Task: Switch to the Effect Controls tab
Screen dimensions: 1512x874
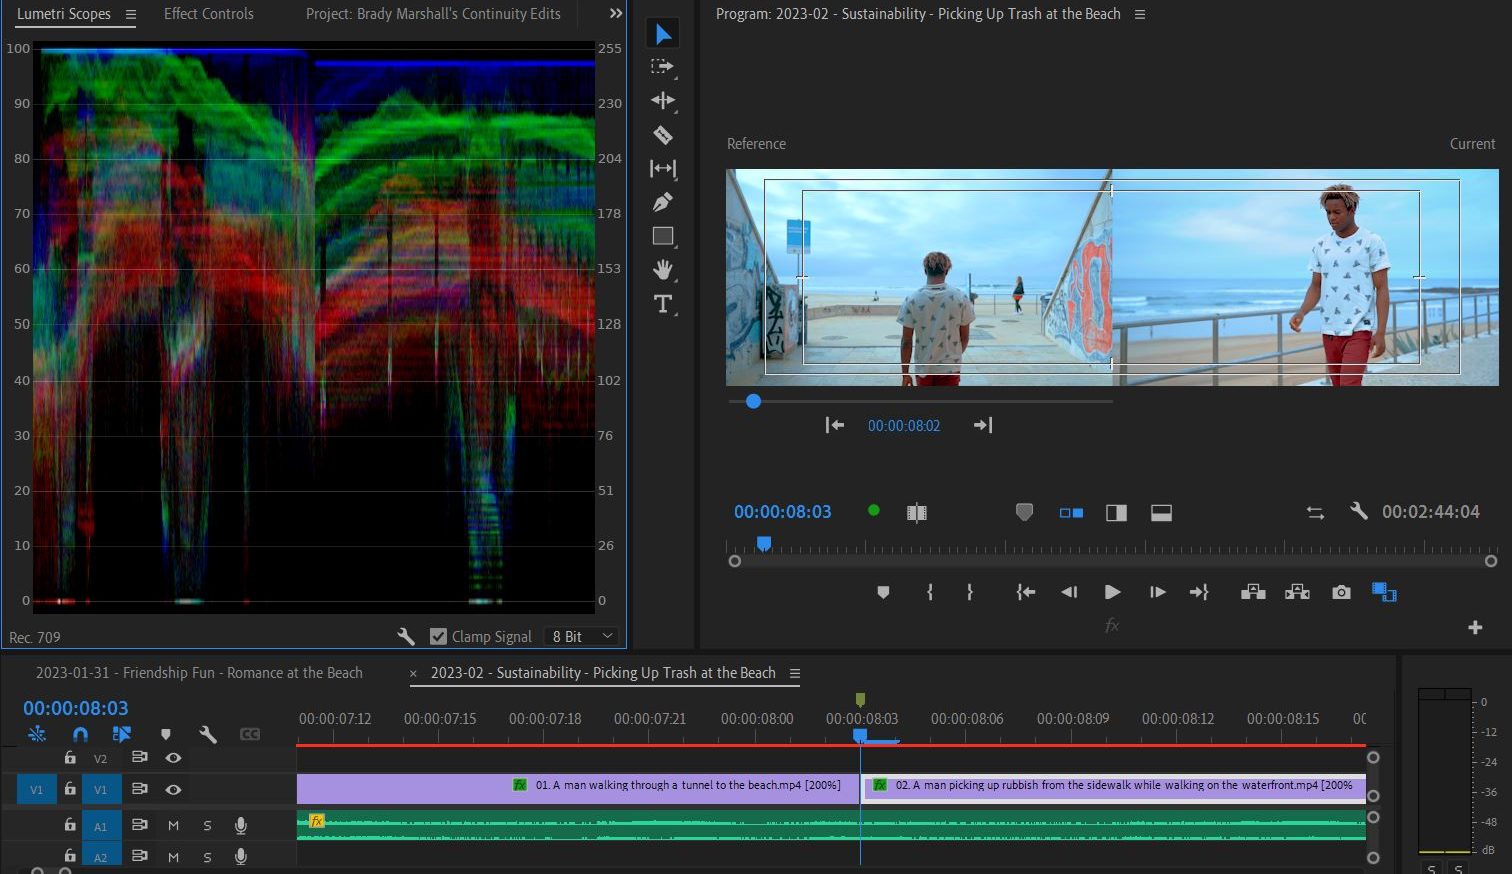Action: (x=209, y=14)
